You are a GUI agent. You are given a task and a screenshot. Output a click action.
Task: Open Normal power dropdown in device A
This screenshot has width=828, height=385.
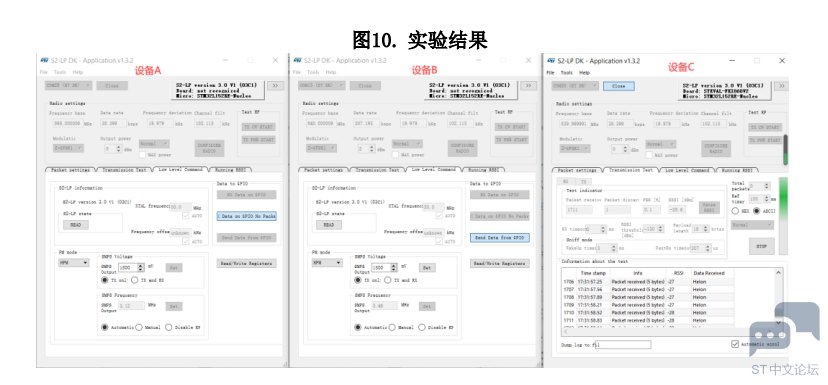pos(154,144)
